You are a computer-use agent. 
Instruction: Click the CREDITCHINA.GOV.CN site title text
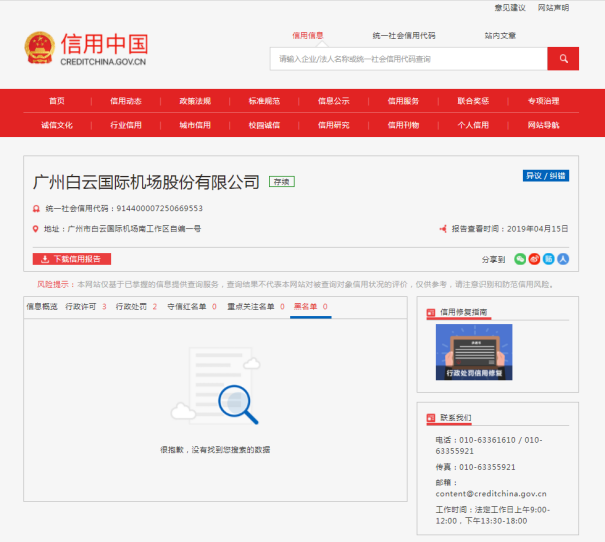(103, 62)
